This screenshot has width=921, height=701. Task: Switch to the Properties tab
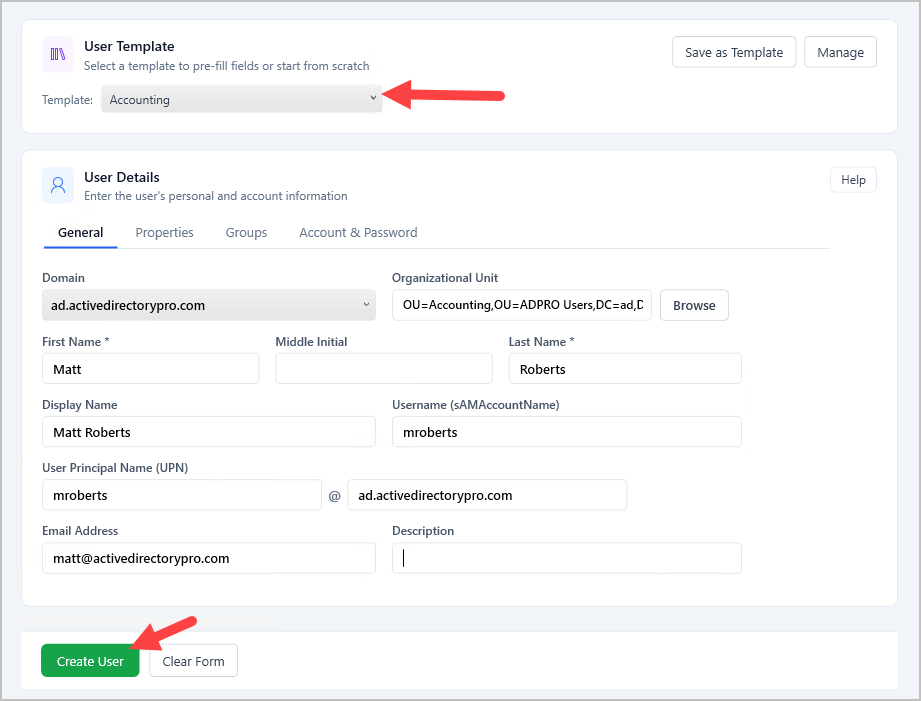point(164,232)
